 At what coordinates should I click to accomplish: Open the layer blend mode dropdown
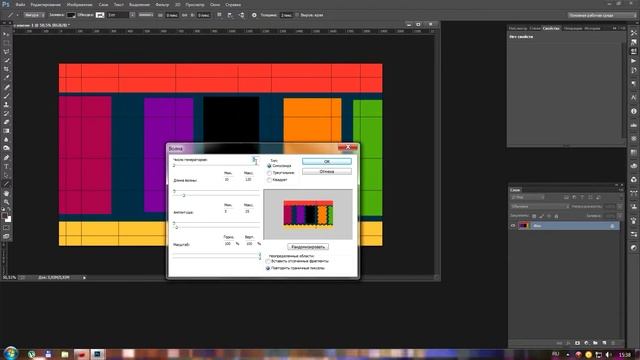pos(540,207)
